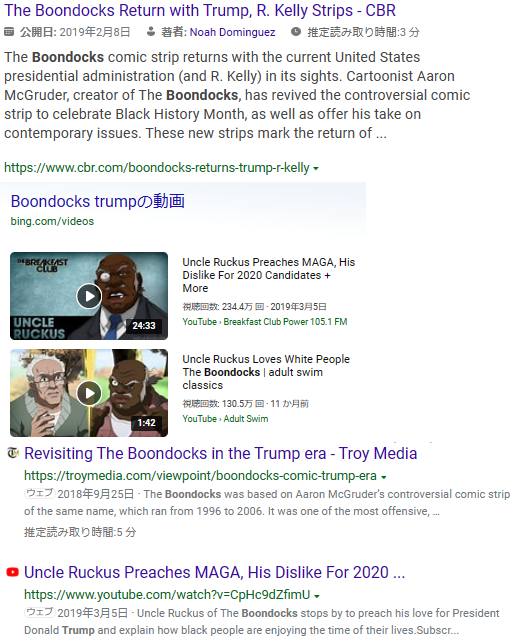
Task: Click the author person icon
Action: (x=151, y=32)
